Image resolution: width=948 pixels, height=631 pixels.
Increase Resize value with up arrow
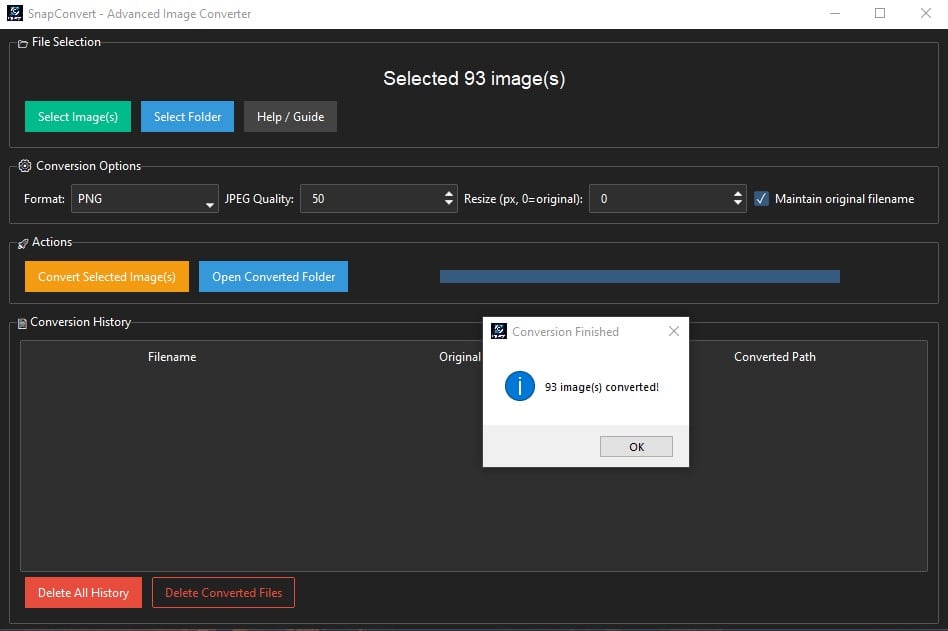[738, 193]
